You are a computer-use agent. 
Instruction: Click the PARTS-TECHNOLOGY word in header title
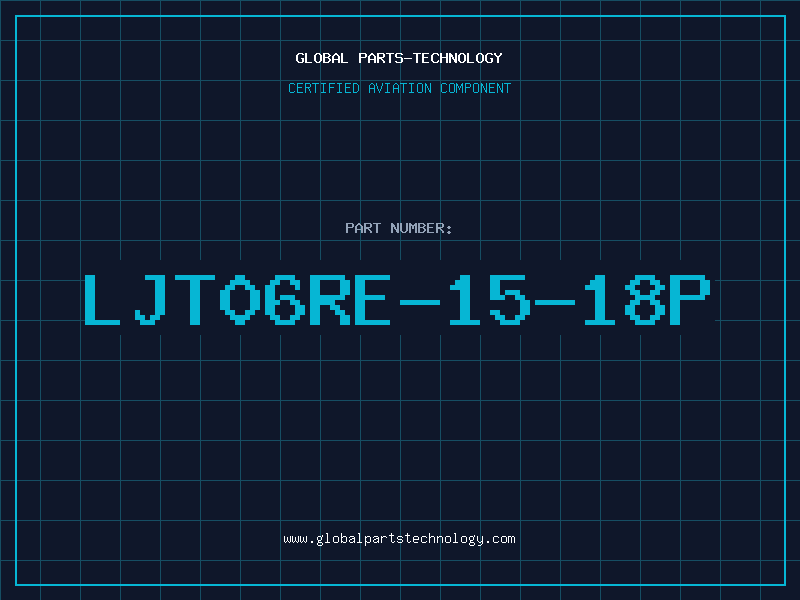point(430,58)
